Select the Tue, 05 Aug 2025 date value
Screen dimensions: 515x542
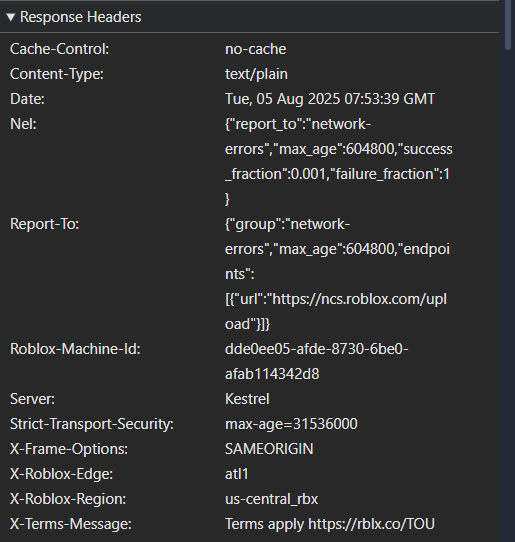(330, 99)
